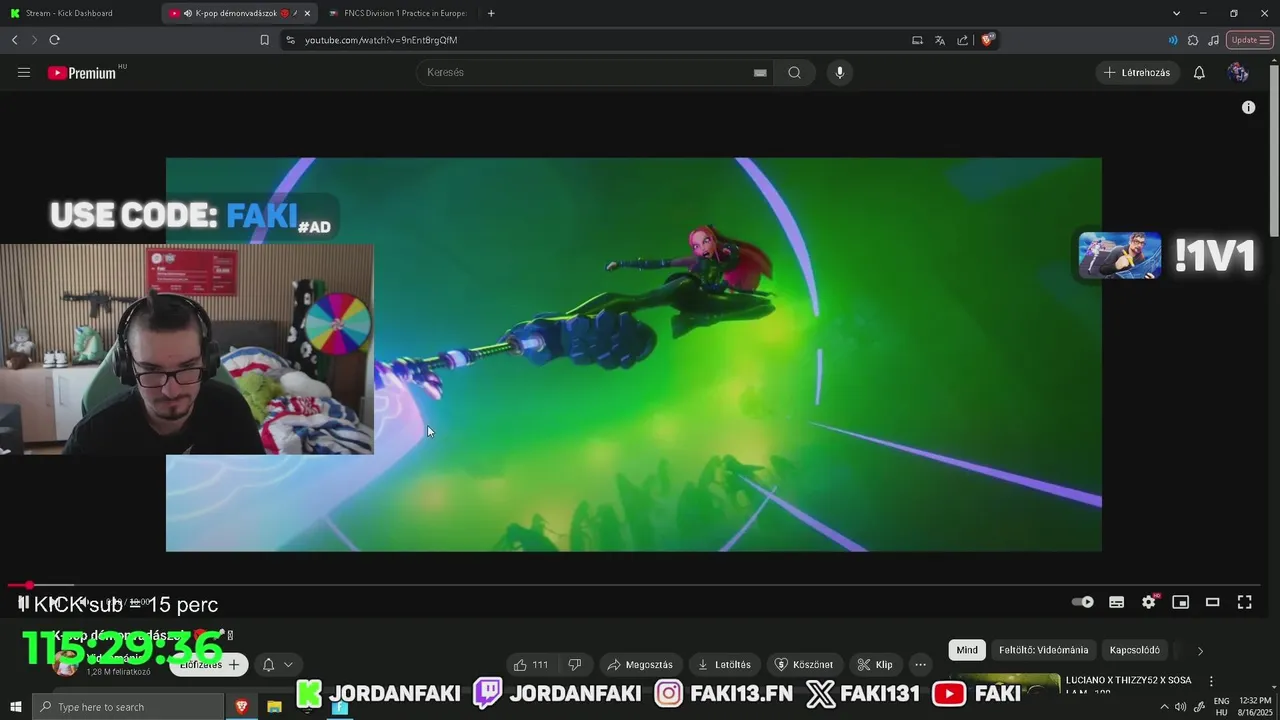Screen dimensions: 1280x720
Task: Open the volume speaker tray icon
Action: [1180, 707]
